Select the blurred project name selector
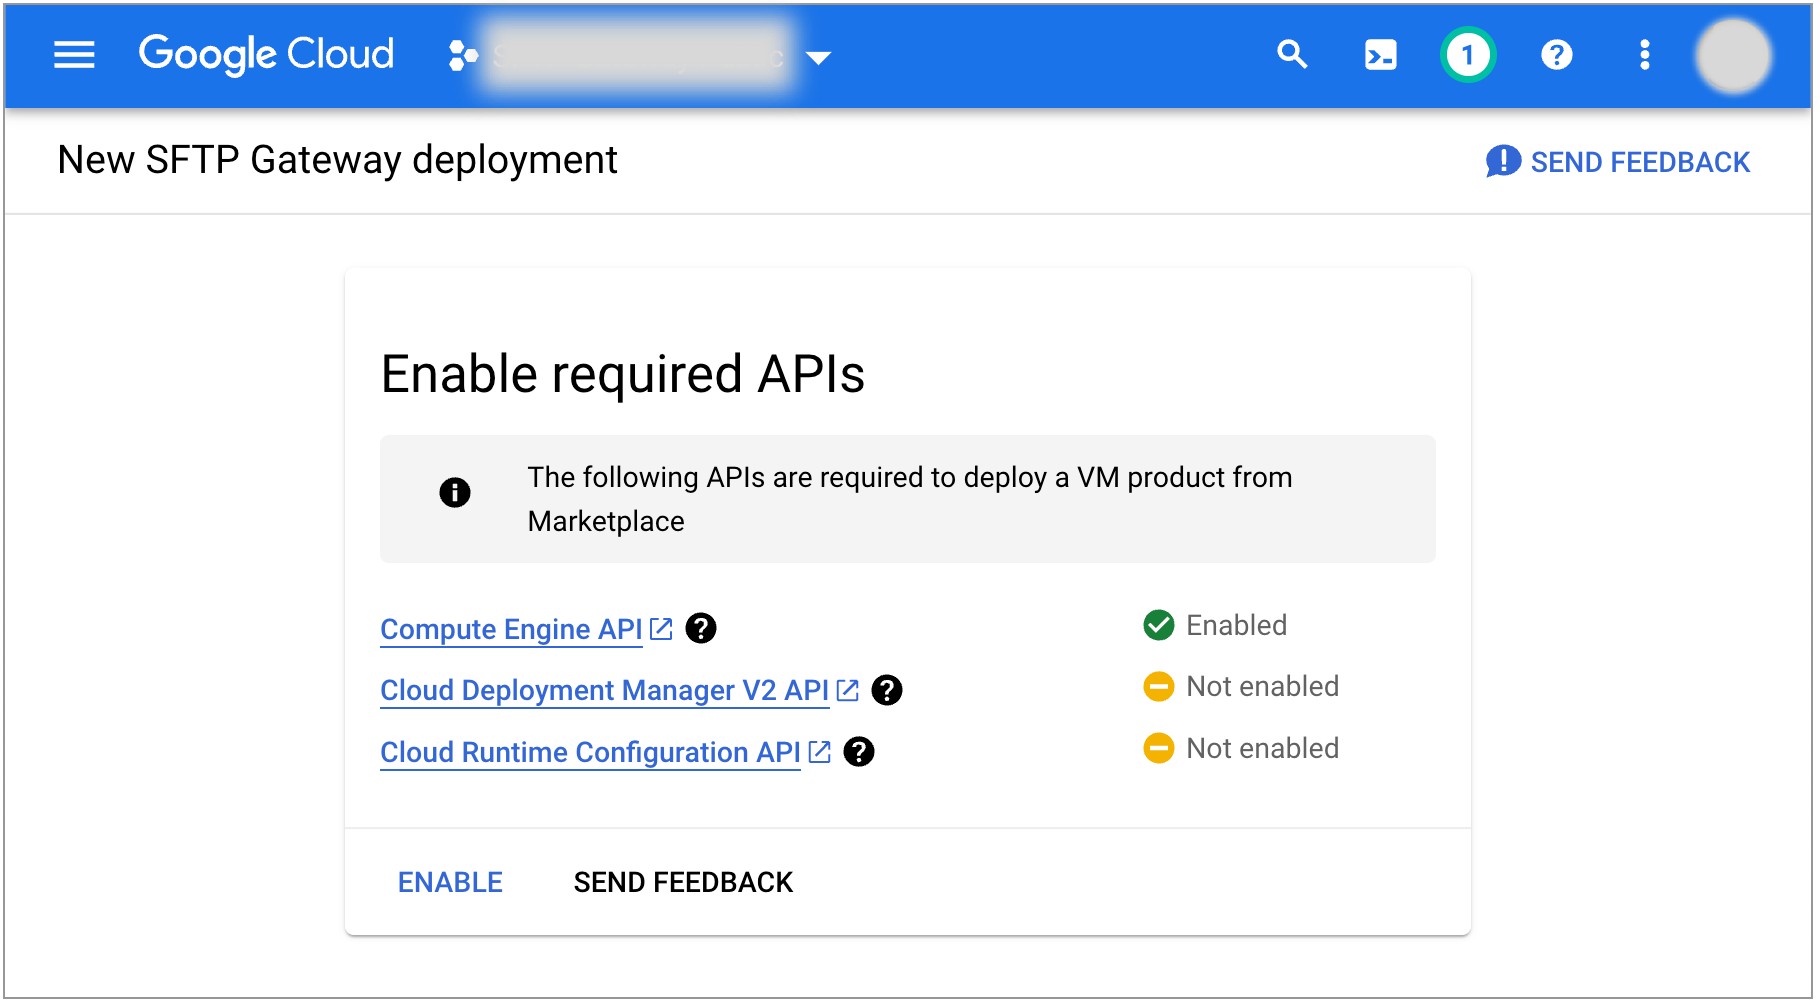Image resolution: width=1820 pixels, height=1002 pixels. point(640,56)
